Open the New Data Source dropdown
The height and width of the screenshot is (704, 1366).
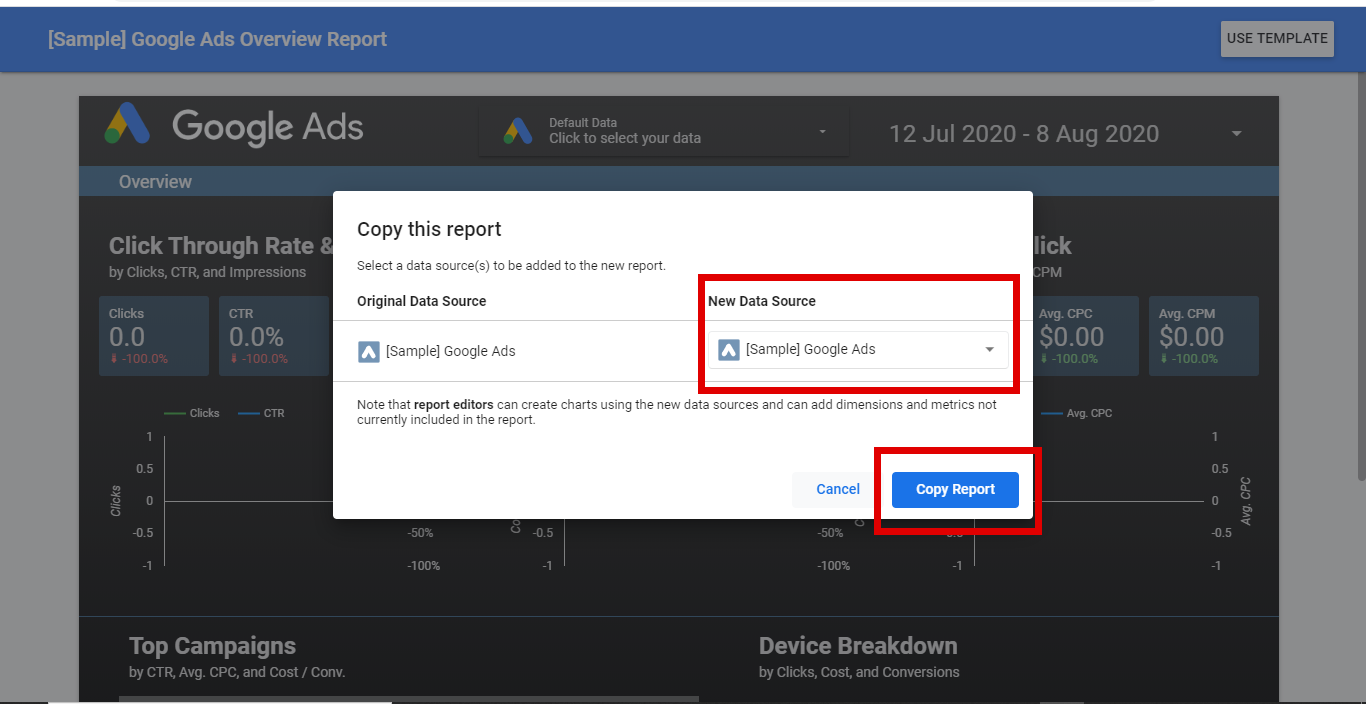[859, 349]
